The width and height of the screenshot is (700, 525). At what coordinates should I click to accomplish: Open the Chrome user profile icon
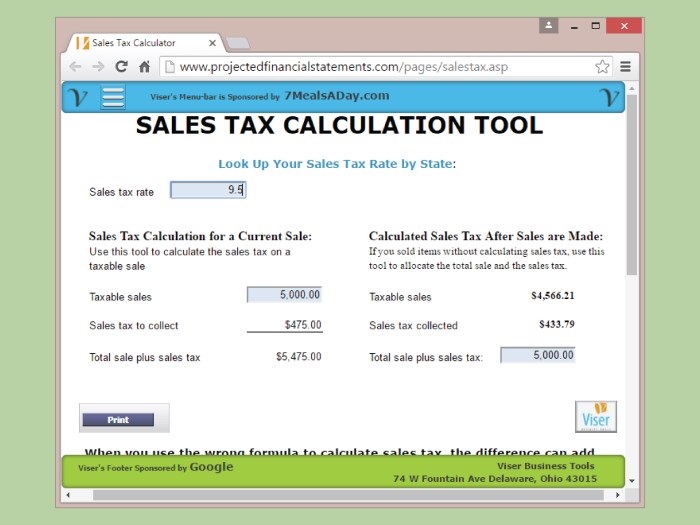point(549,26)
